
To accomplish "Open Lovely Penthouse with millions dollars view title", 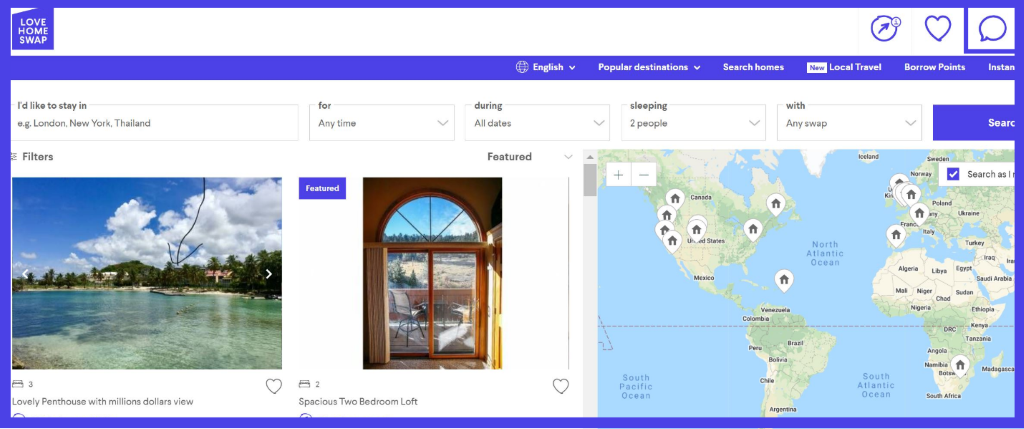I will [103, 402].
